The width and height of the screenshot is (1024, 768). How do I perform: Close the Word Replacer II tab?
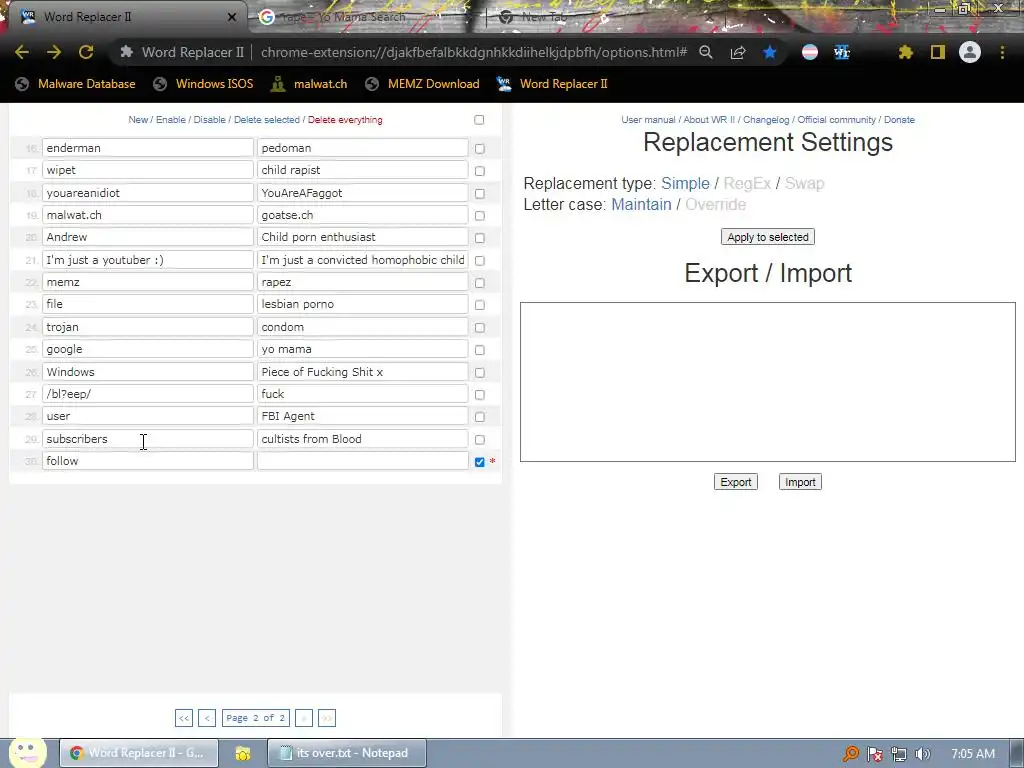coord(232,17)
